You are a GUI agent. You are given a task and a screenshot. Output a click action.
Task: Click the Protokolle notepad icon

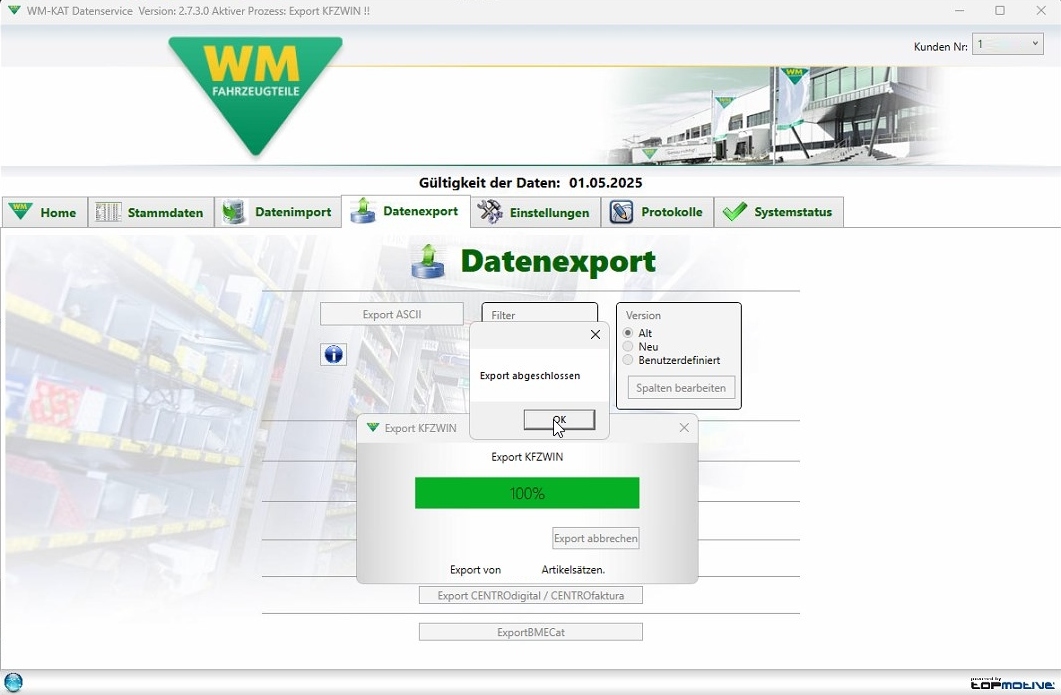(621, 212)
